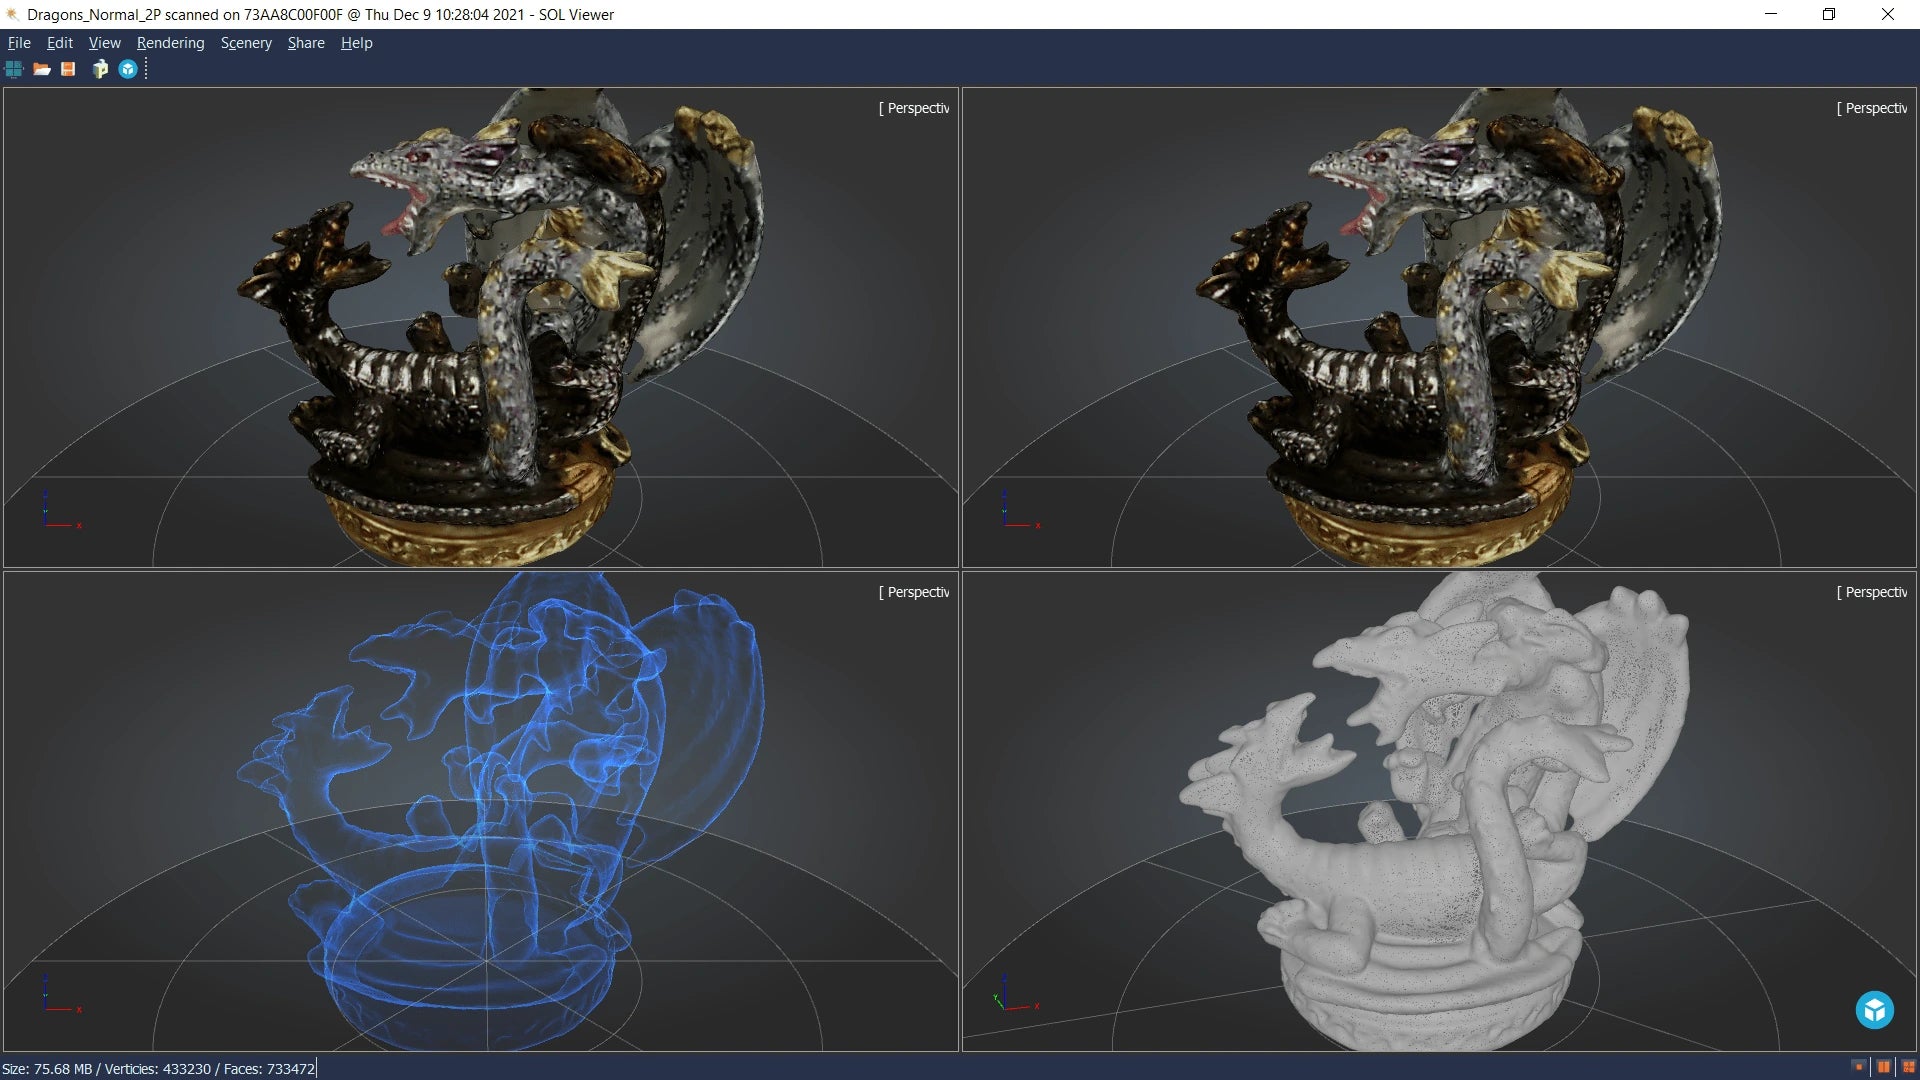Image resolution: width=1920 pixels, height=1080 pixels.
Task: Click the blue X-ray dragon model
Action: tap(500, 810)
